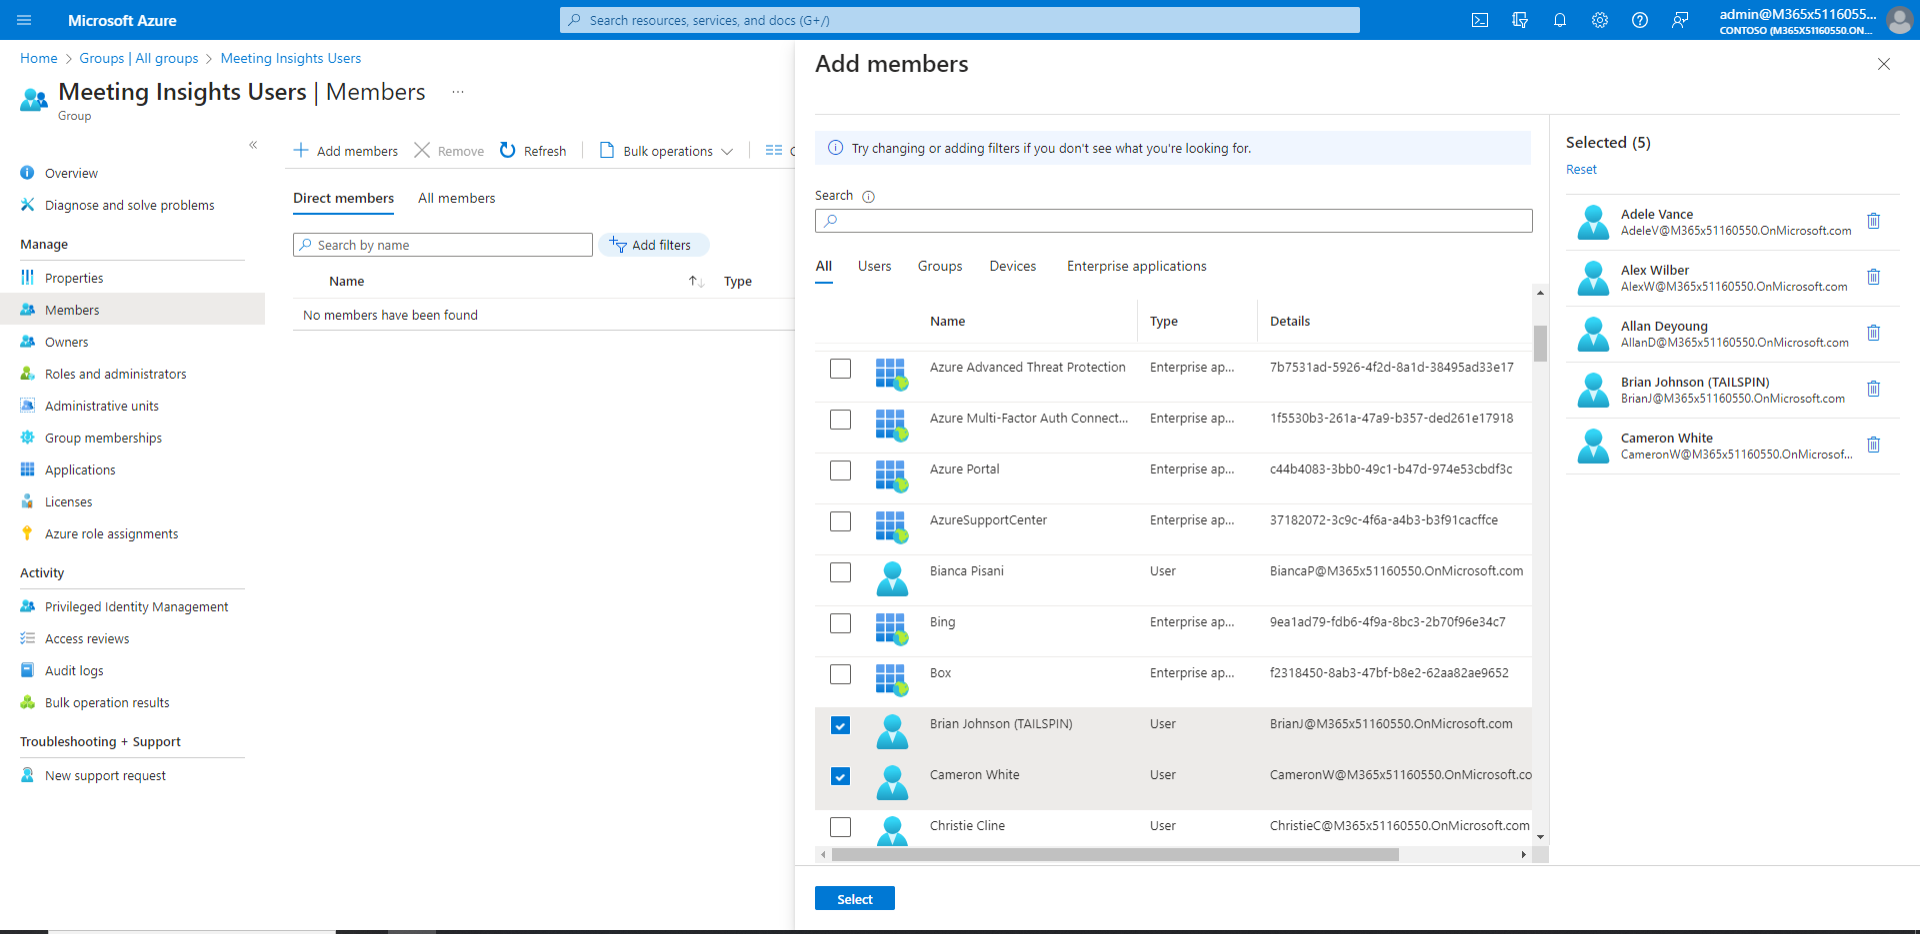The image size is (1920, 934).
Task: Open the notifications bell
Action: (x=1560, y=20)
